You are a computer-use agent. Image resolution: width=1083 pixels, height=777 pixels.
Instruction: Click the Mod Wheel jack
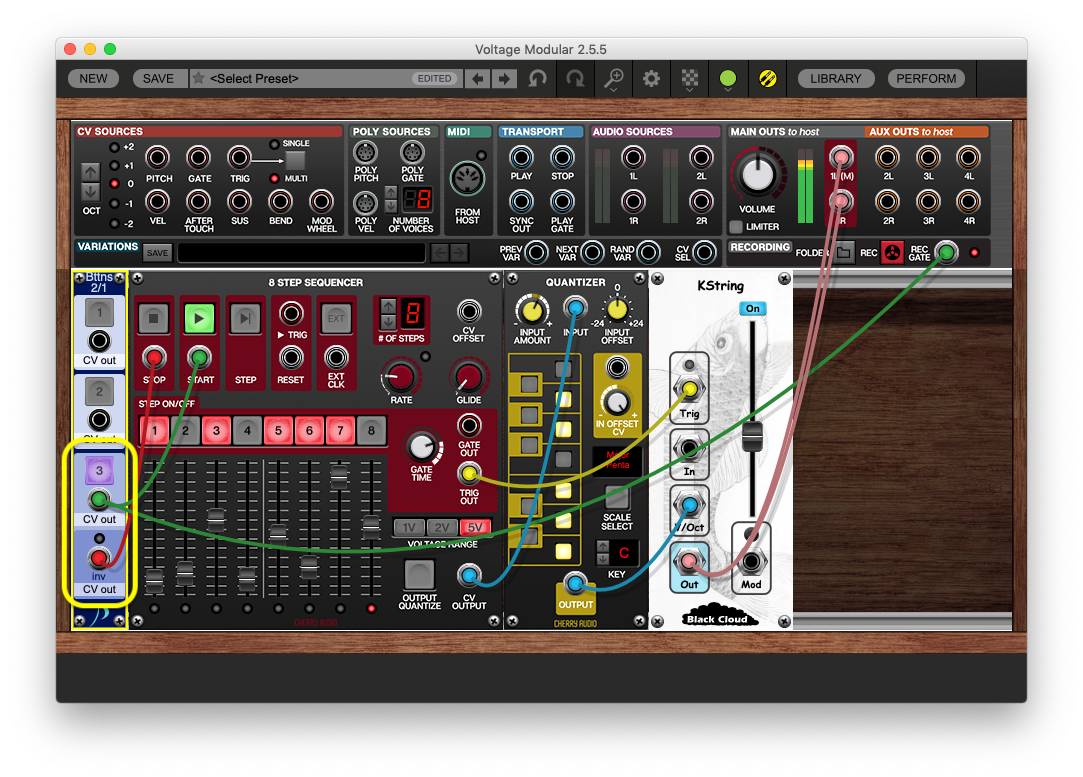click(x=320, y=202)
